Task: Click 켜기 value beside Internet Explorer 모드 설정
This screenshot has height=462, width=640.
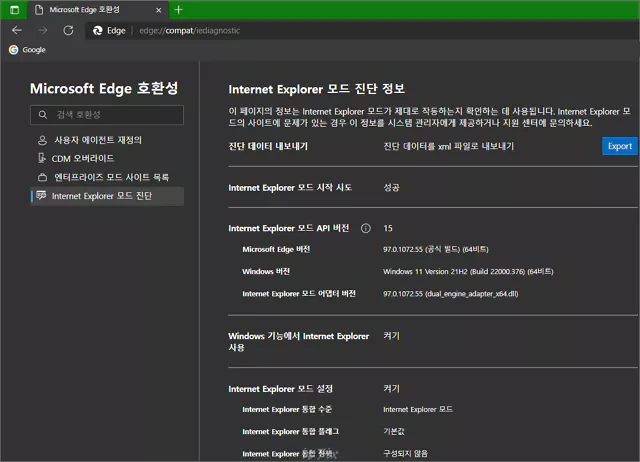Action: click(x=391, y=389)
